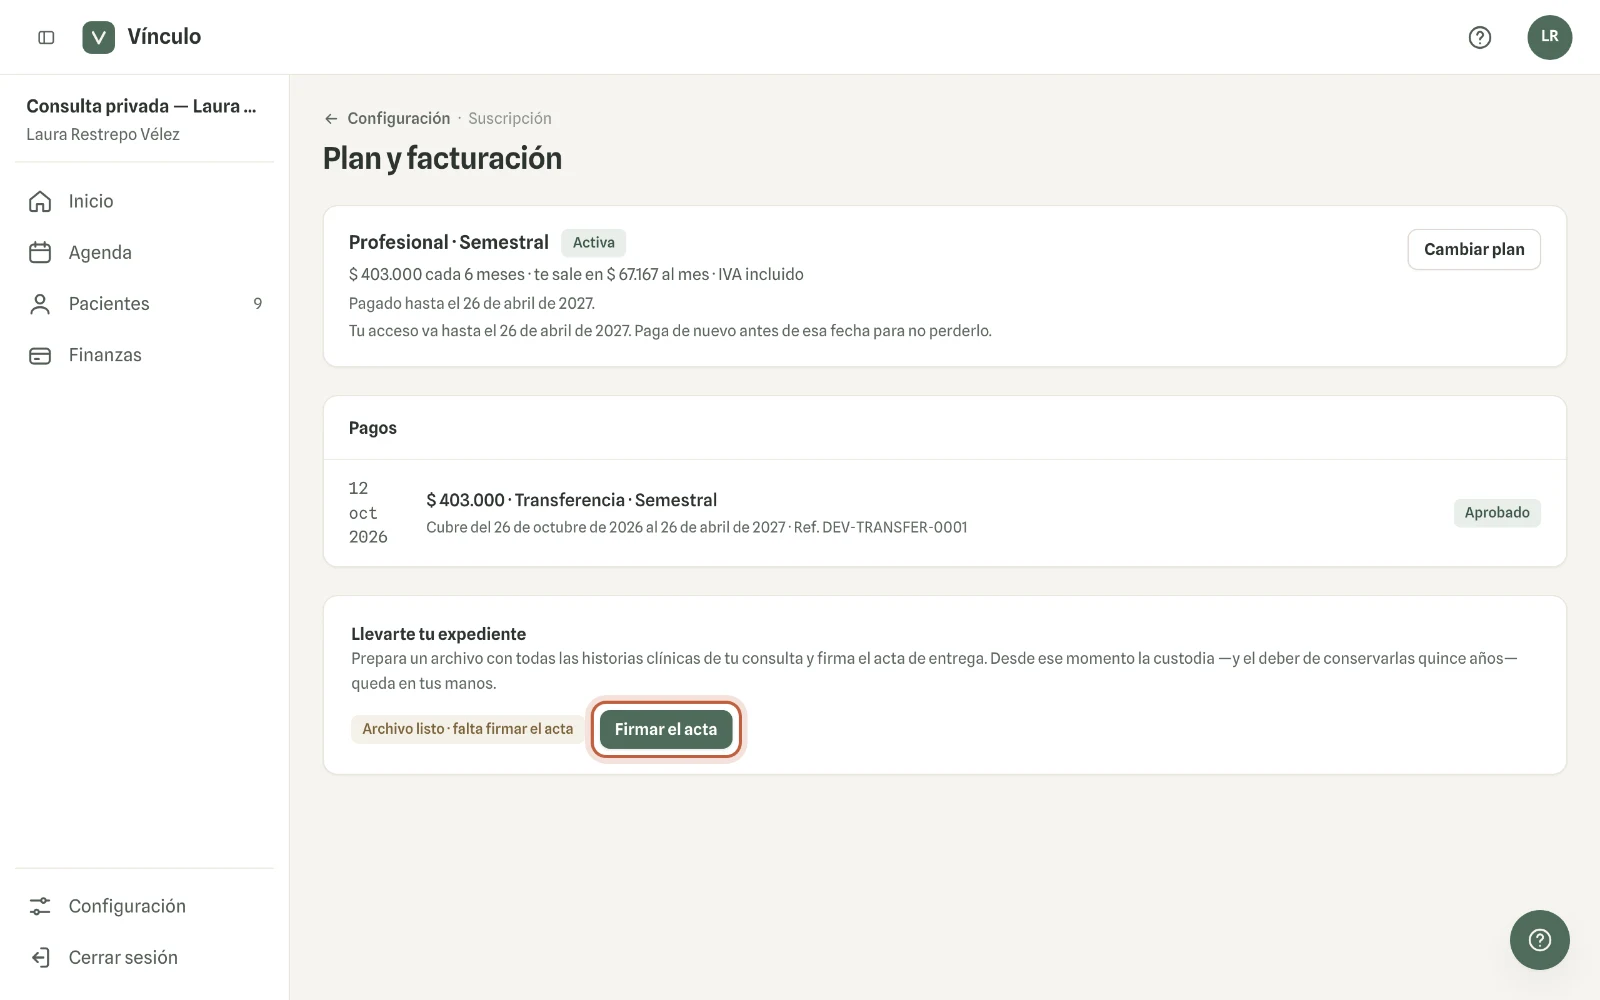Click the Activa status badge

pyautogui.click(x=594, y=242)
